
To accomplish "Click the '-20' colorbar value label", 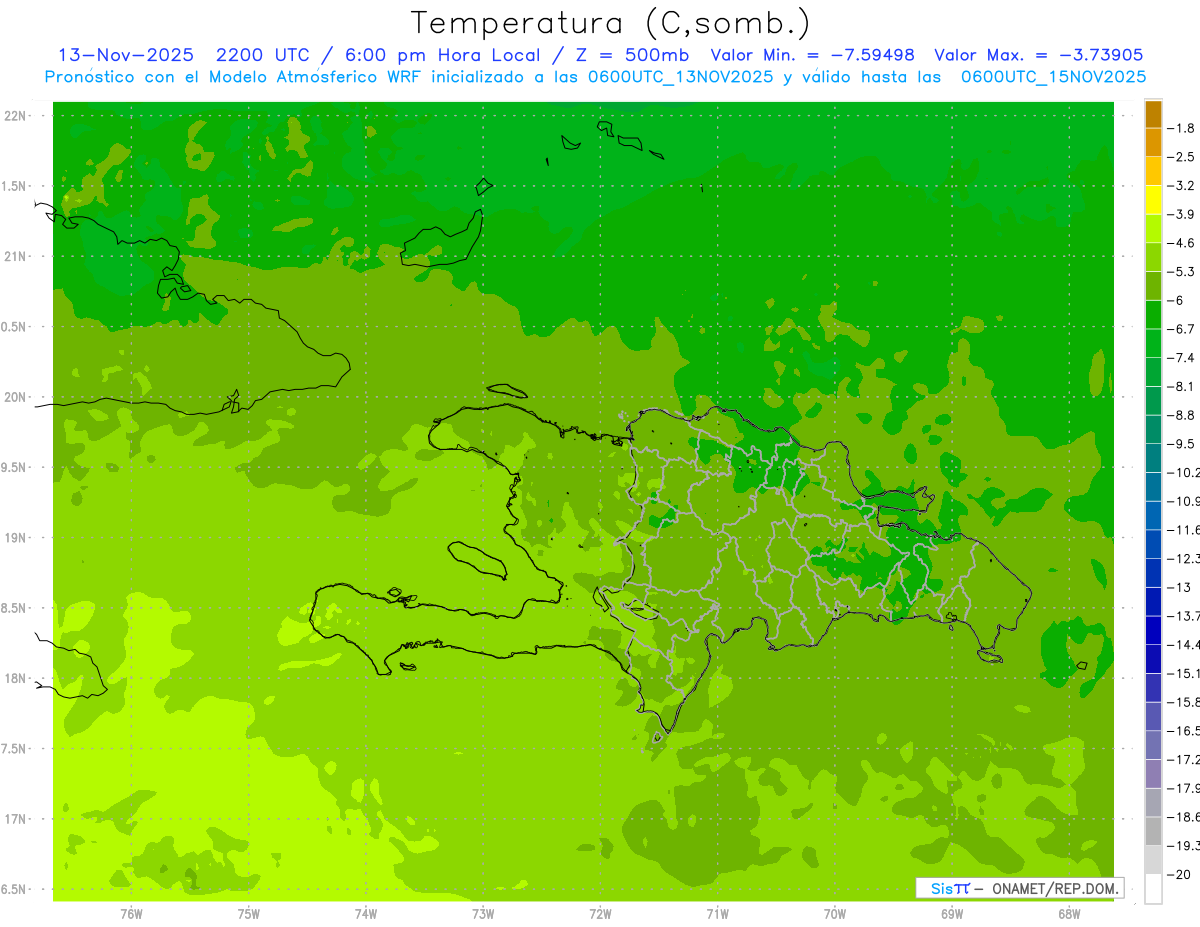I will [1179, 874].
